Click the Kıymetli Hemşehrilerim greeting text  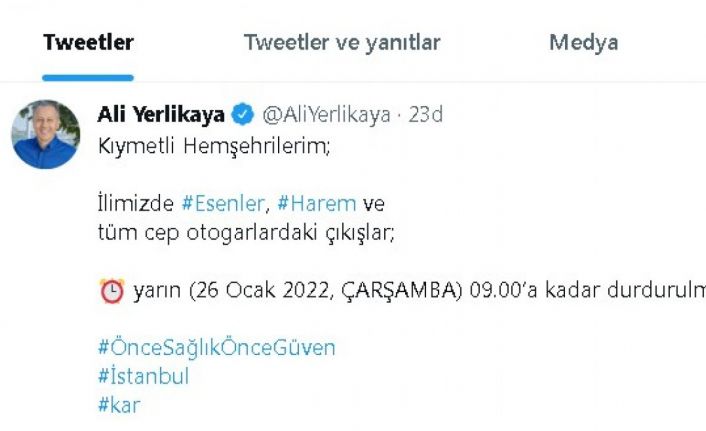(214, 146)
